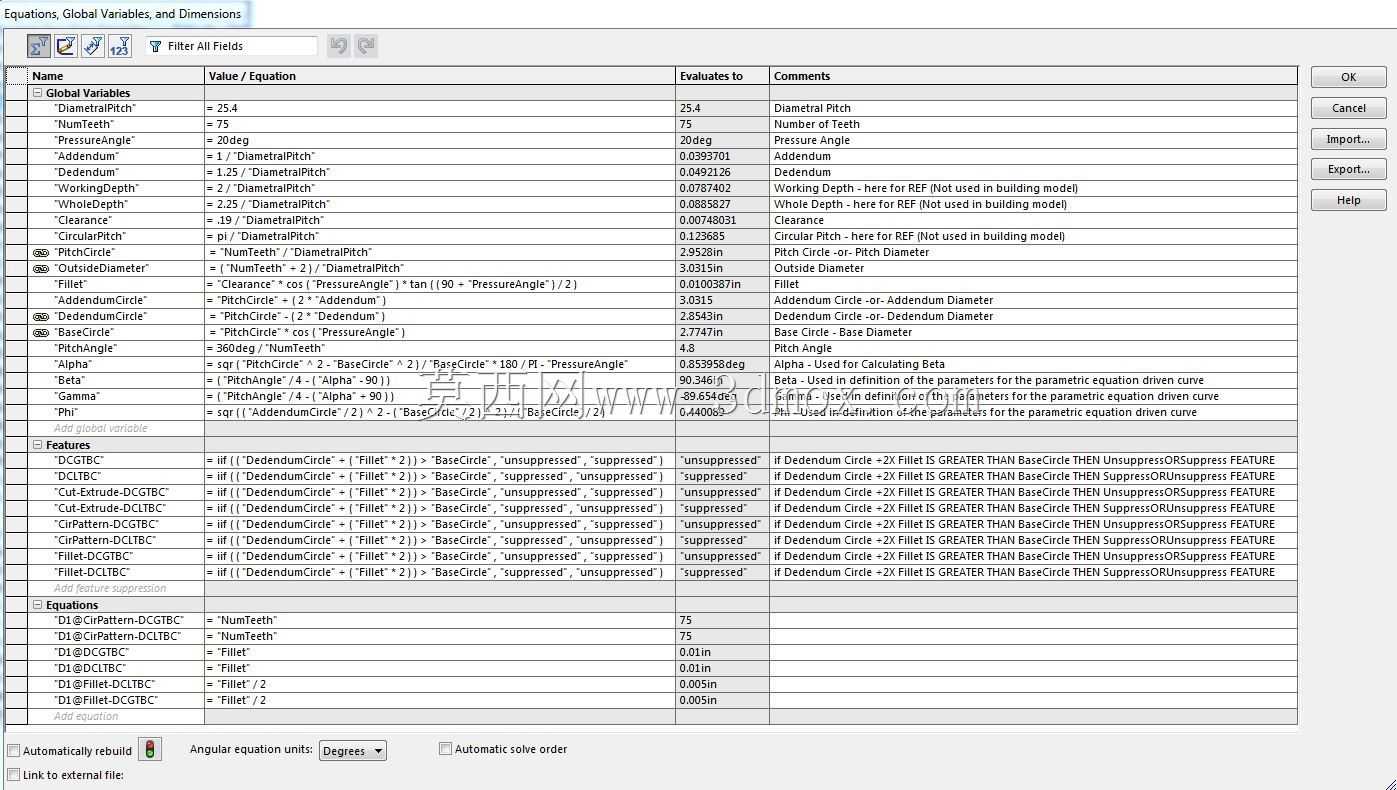Click the "Cut-Extrude-DCGTBC" feature name
Viewport: 1397px width, 790px height.
[111, 492]
